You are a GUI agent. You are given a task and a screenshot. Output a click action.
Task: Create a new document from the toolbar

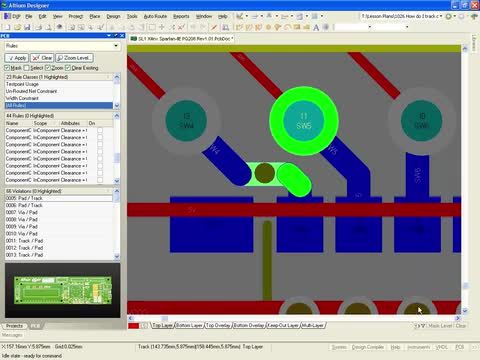click(x=7, y=27)
